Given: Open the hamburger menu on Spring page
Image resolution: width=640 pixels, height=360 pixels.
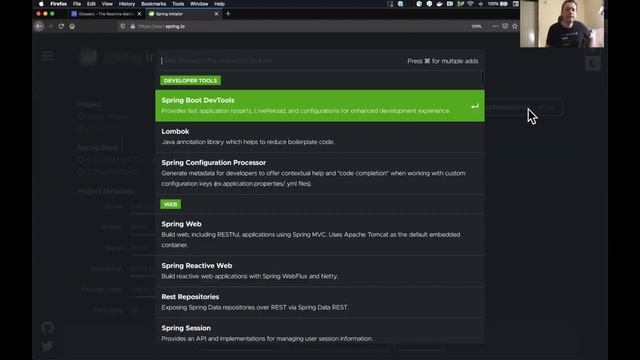Looking at the screenshot, I should coord(47,56).
